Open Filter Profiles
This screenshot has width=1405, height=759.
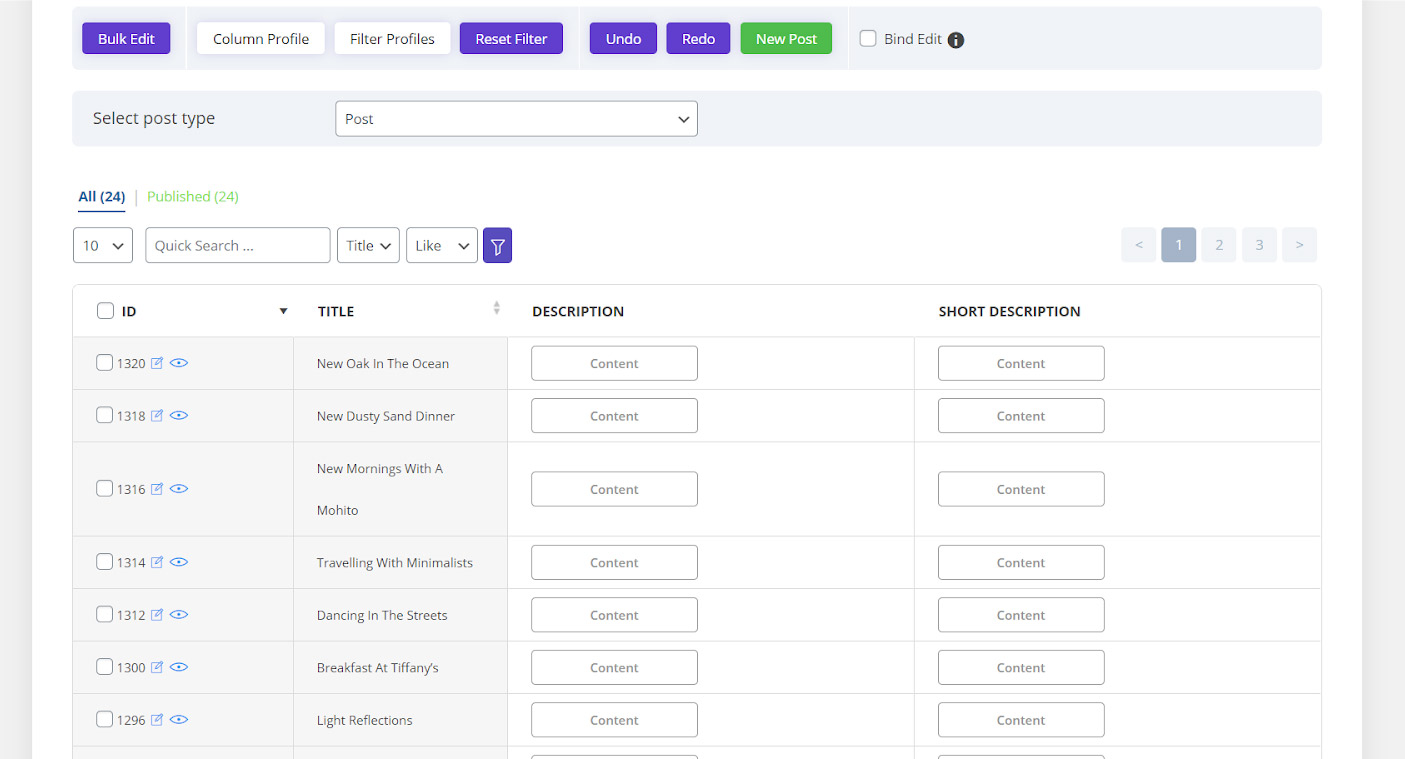point(392,38)
